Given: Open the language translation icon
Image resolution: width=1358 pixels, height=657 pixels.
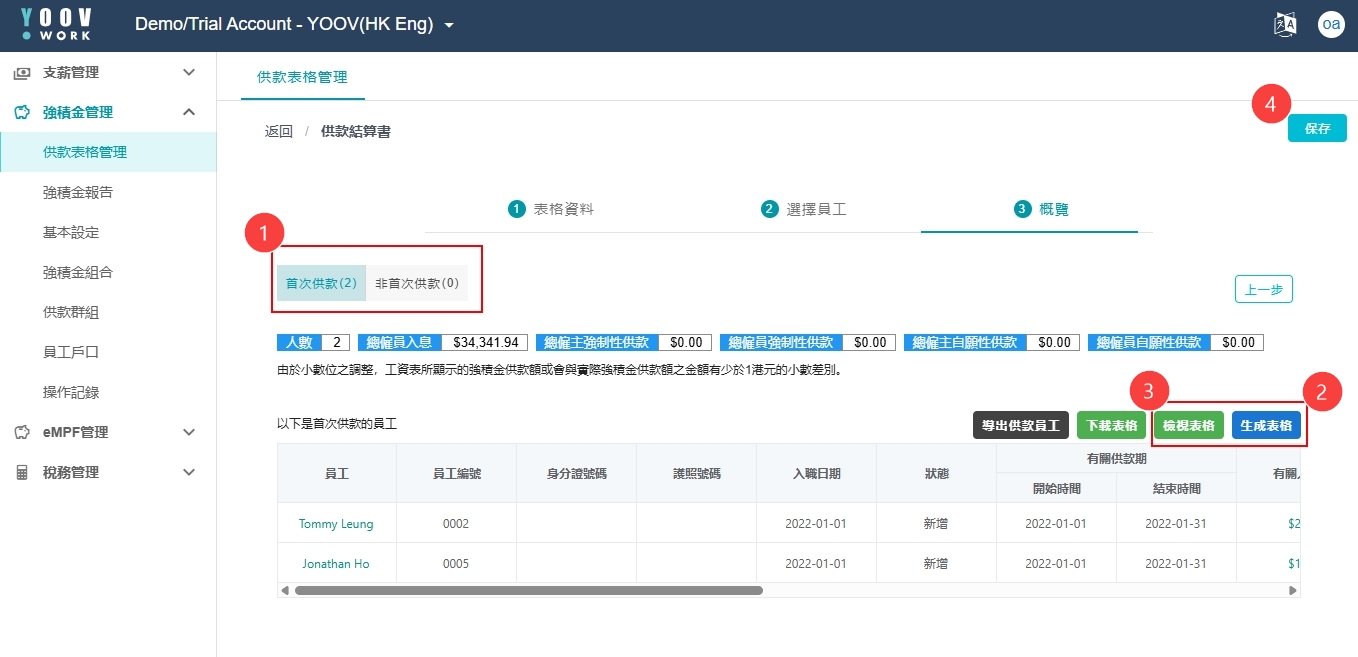Looking at the screenshot, I should tap(1285, 25).
